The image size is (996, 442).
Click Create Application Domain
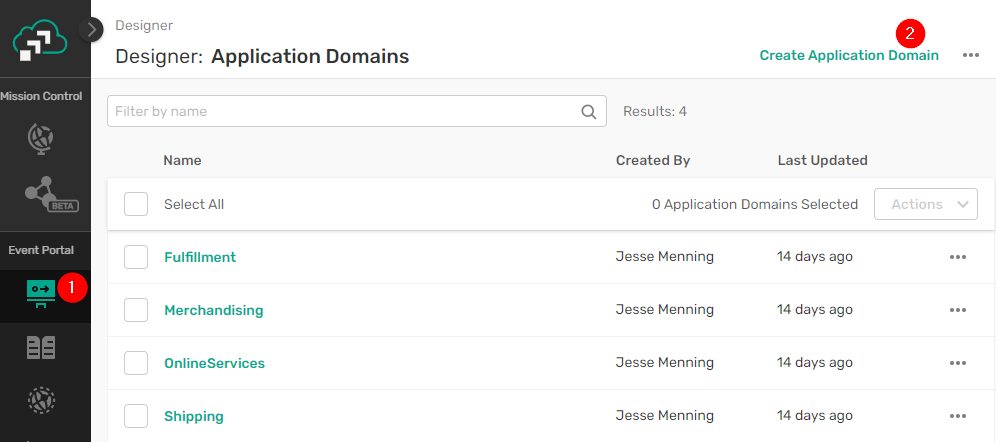tap(849, 55)
